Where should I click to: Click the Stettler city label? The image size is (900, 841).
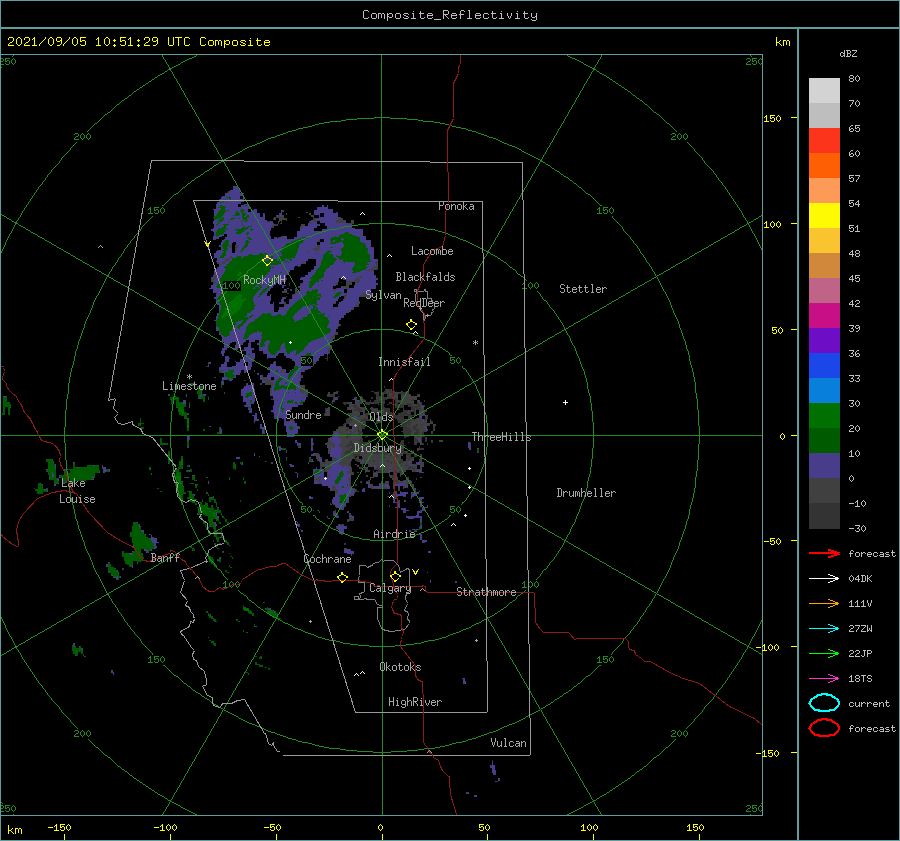pyautogui.click(x=583, y=289)
